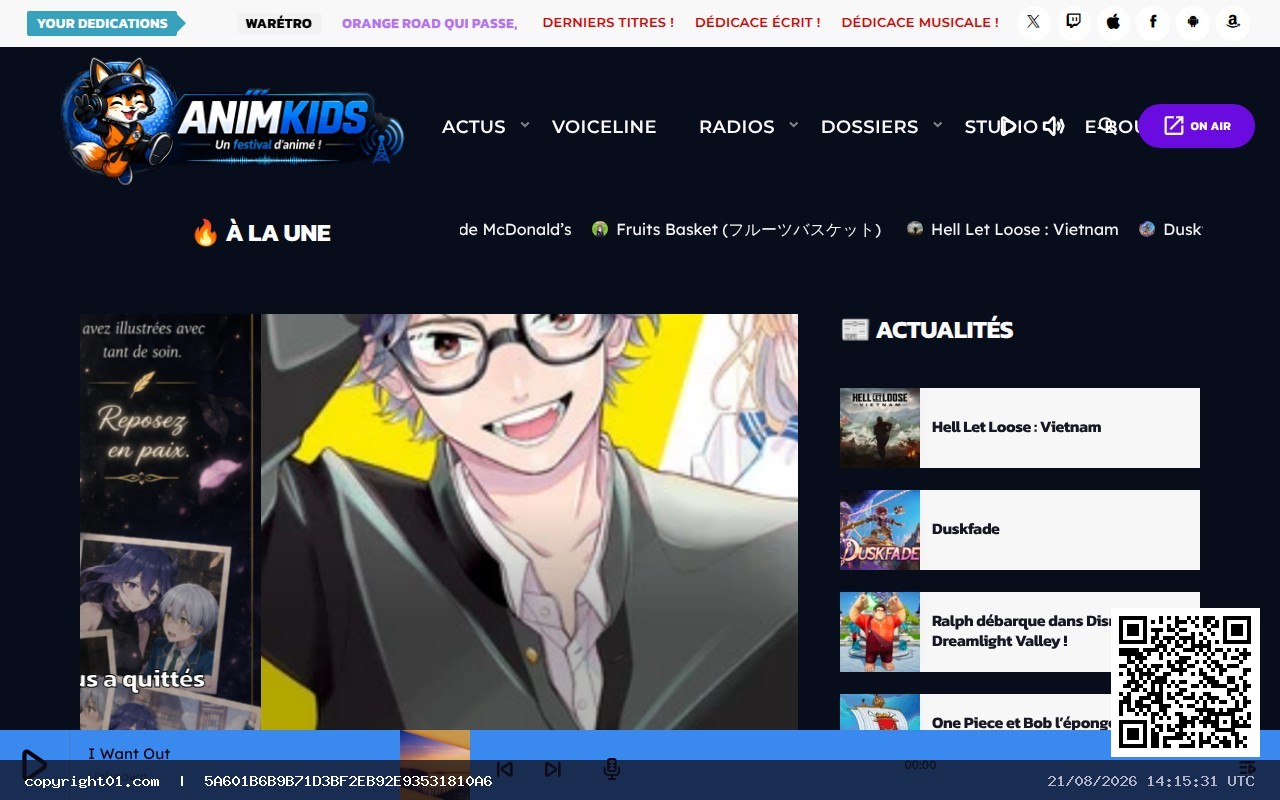The image size is (1280, 800).
Task: Skip to next track in bottom player
Action: point(552,769)
